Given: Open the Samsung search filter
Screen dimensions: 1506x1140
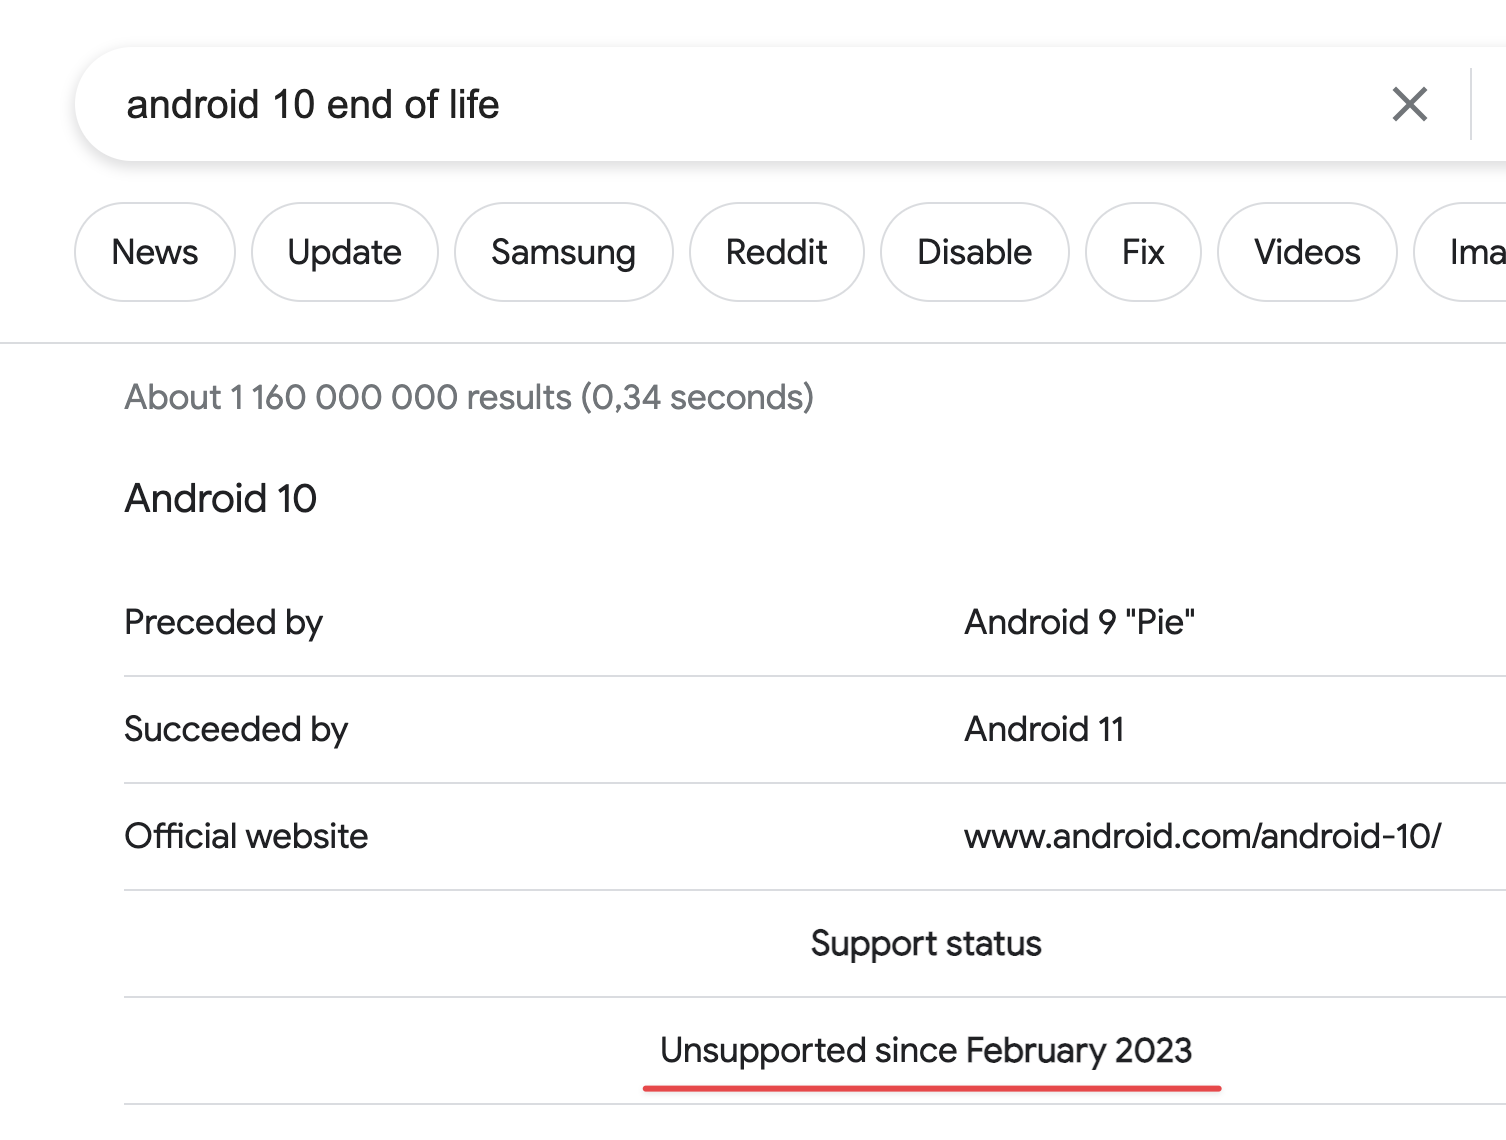Looking at the screenshot, I should [x=563, y=252].
